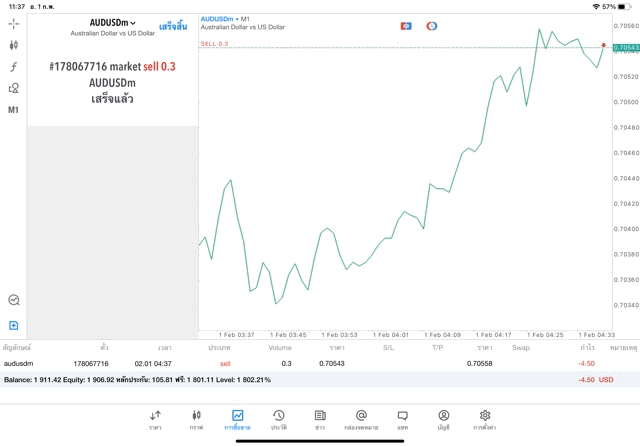
Task: Open the กล่องจดหมาย mailbox tab
Action: (361, 420)
